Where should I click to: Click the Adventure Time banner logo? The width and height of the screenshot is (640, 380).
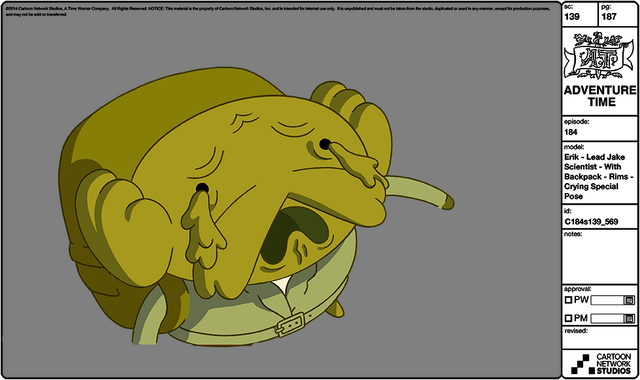click(x=599, y=56)
